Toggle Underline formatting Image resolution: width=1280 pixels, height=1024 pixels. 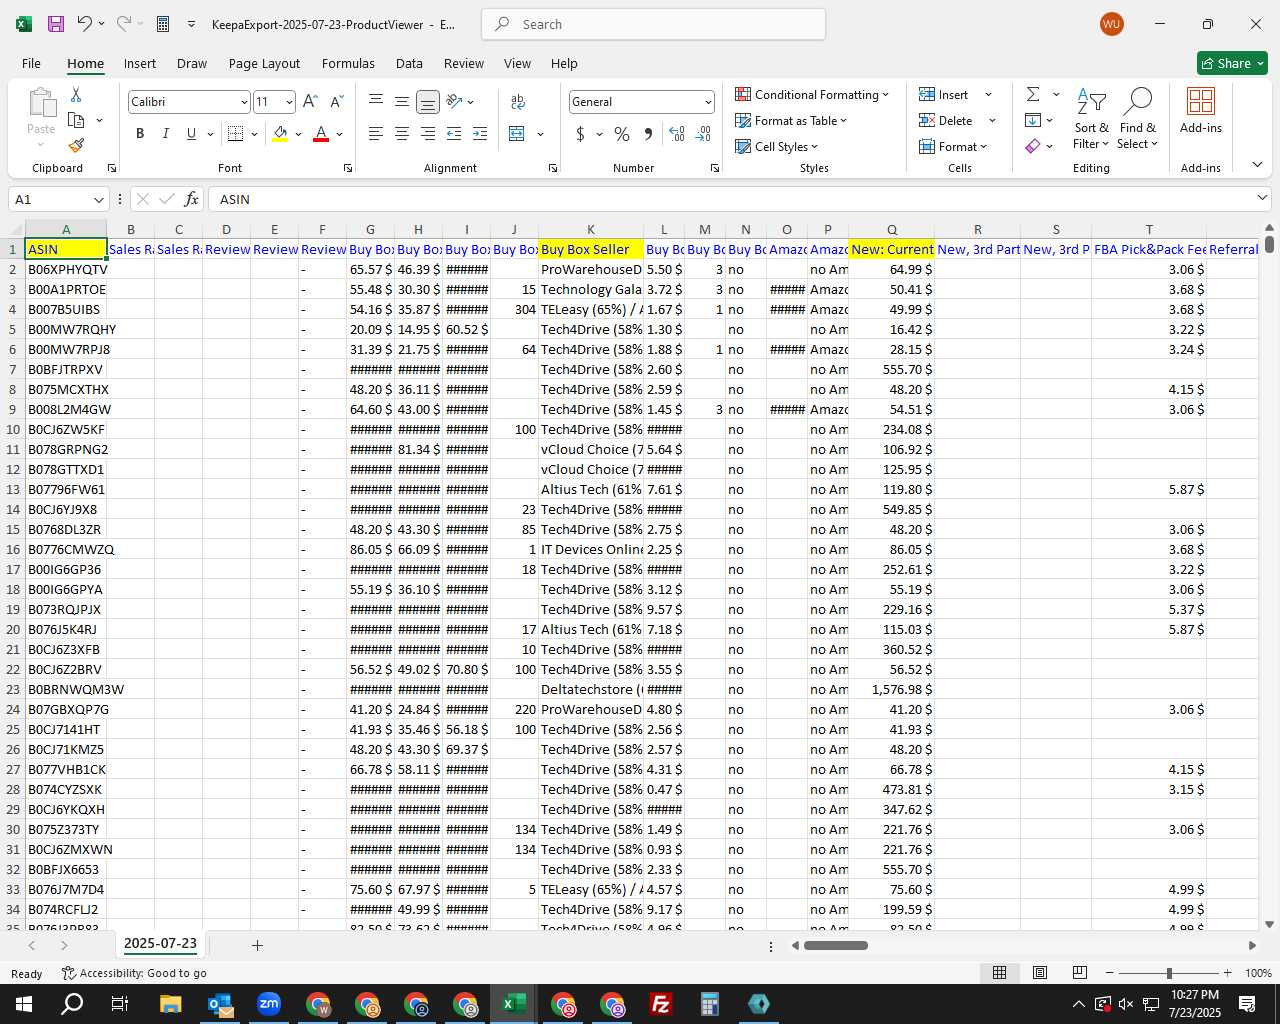click(191, 133)
